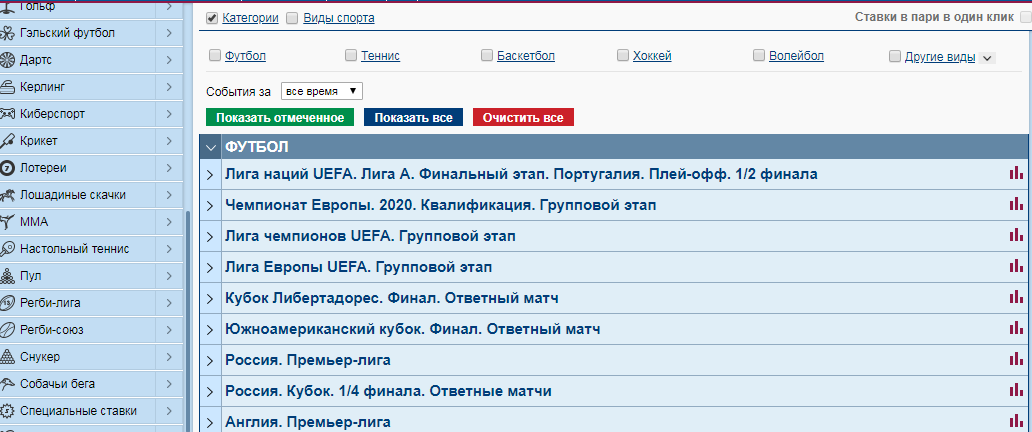Click the Gaelic football icon in sidebar

click(x=7, y=33)
